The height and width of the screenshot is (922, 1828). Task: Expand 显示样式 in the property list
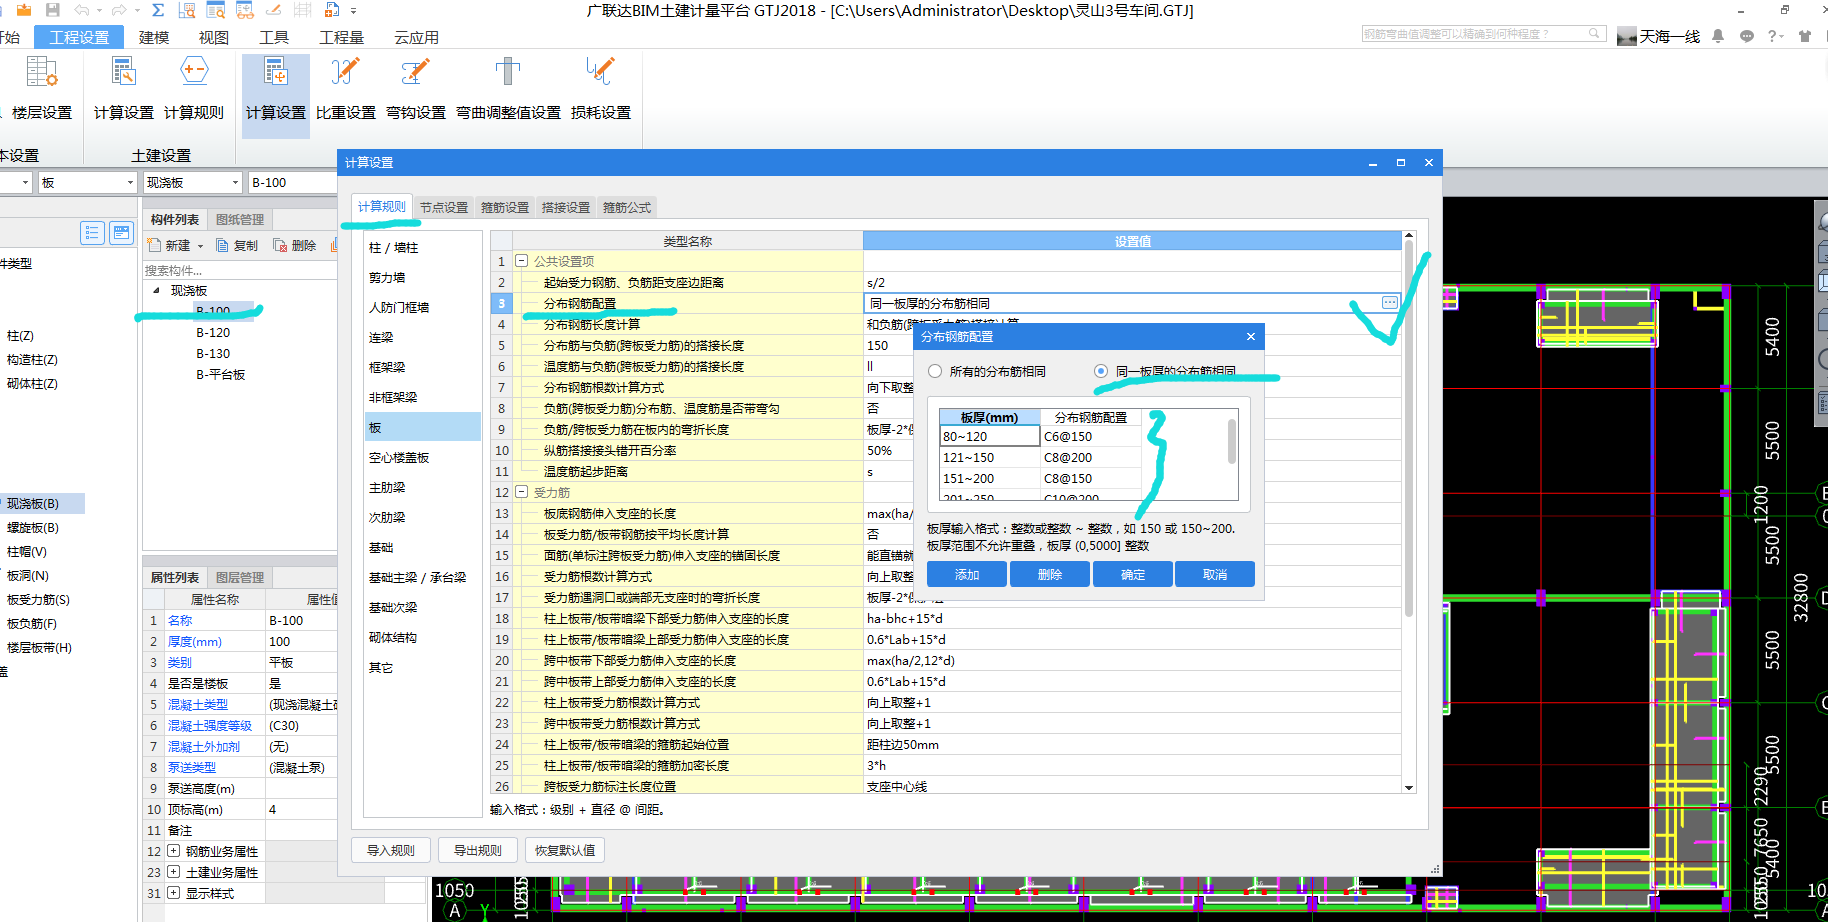(174, 893)
